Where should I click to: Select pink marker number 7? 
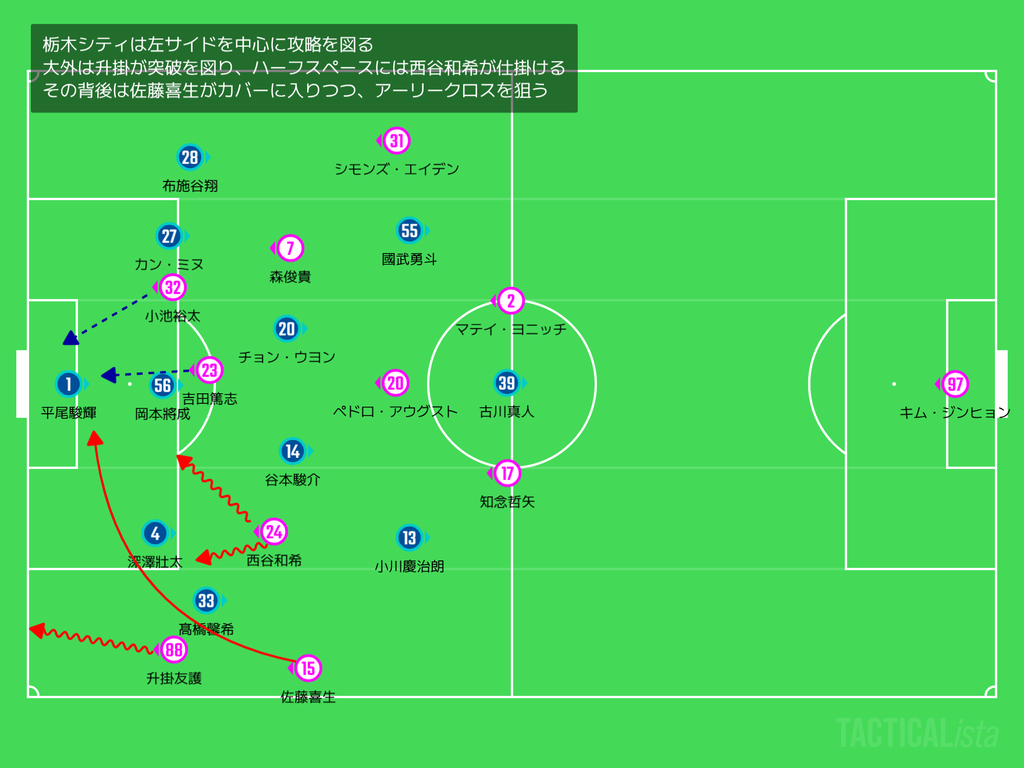point(290,248)
